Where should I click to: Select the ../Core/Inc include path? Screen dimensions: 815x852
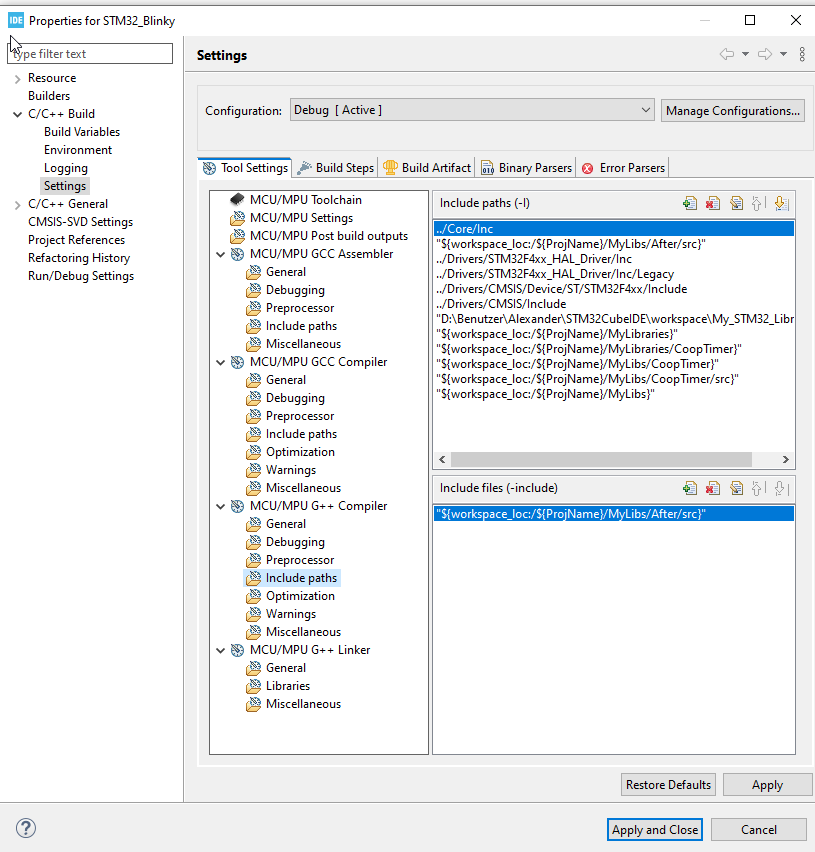[x=614, y=229]
